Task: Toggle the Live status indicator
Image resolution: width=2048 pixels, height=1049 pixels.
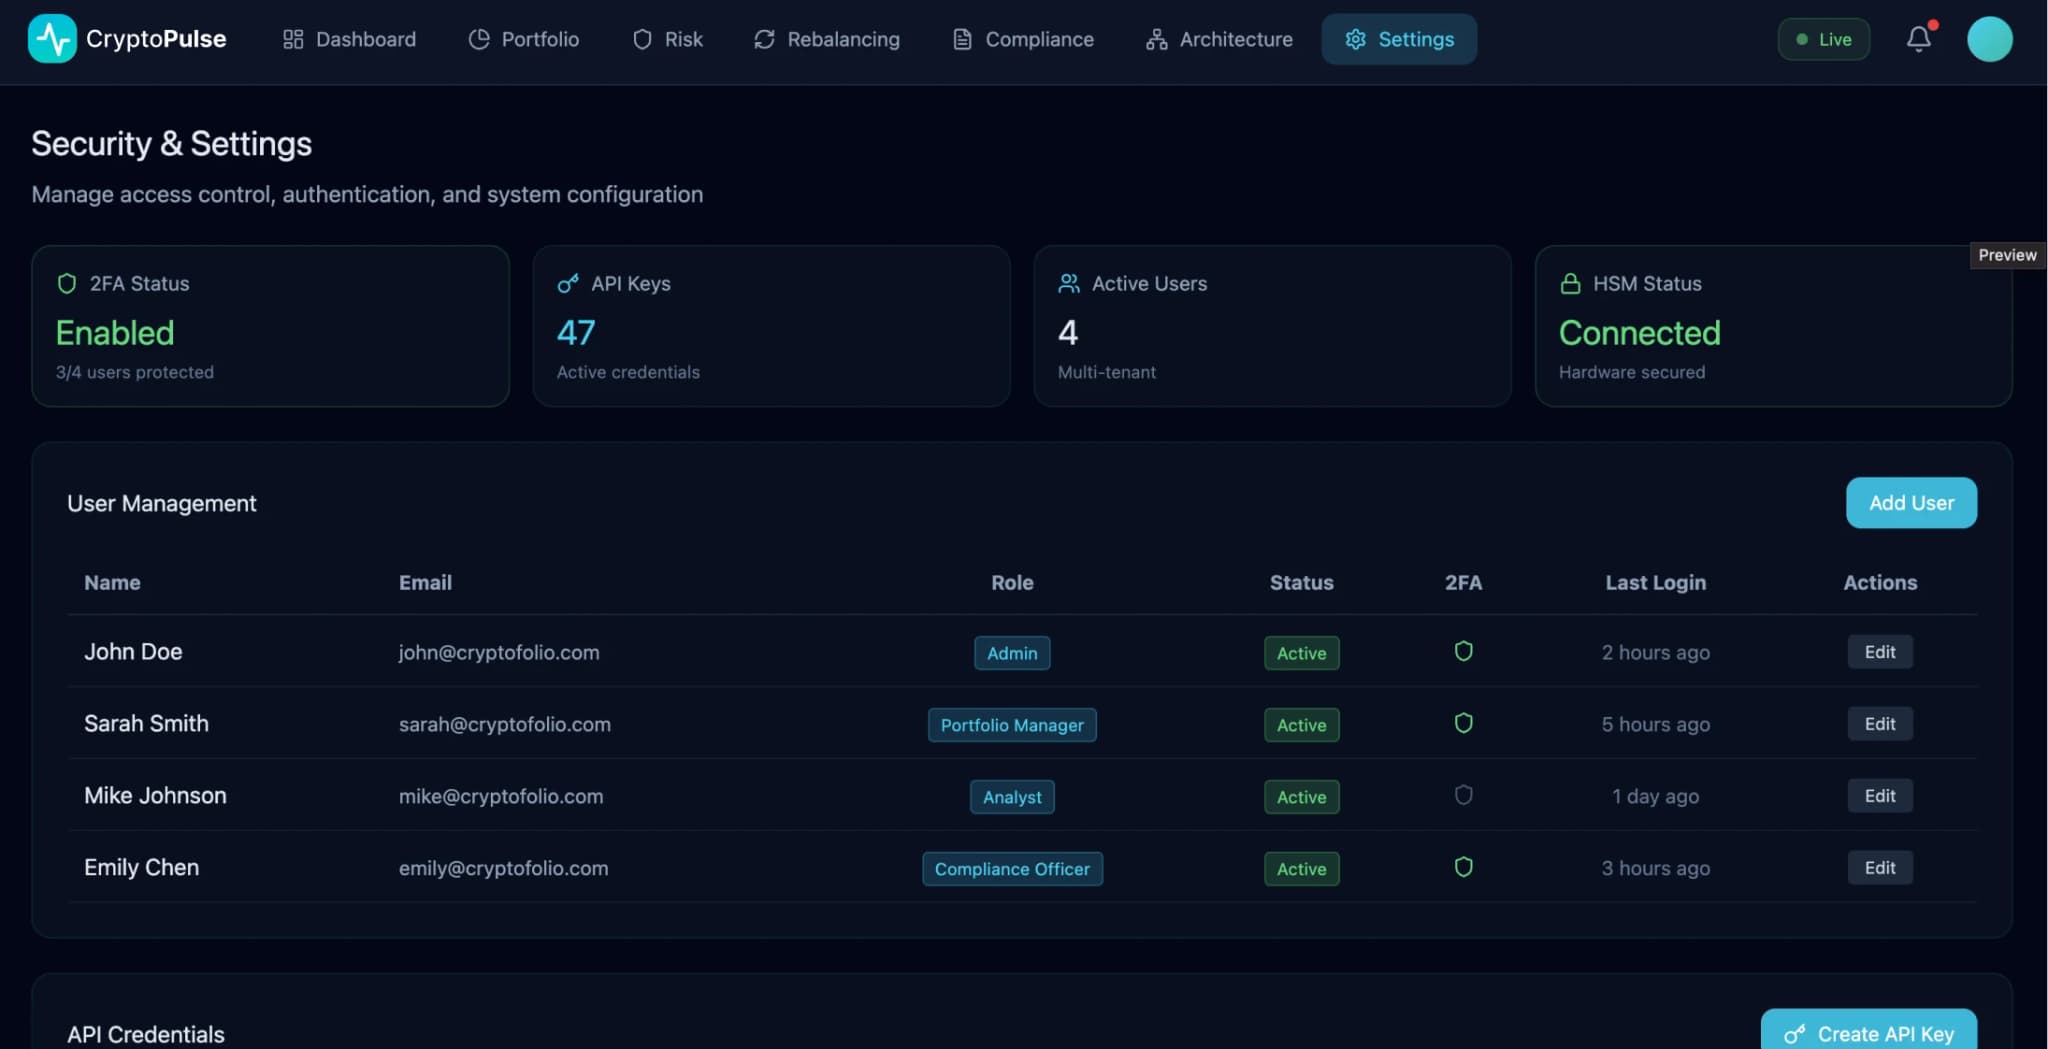Action: pyautogui.click(x=1823, y=39)
